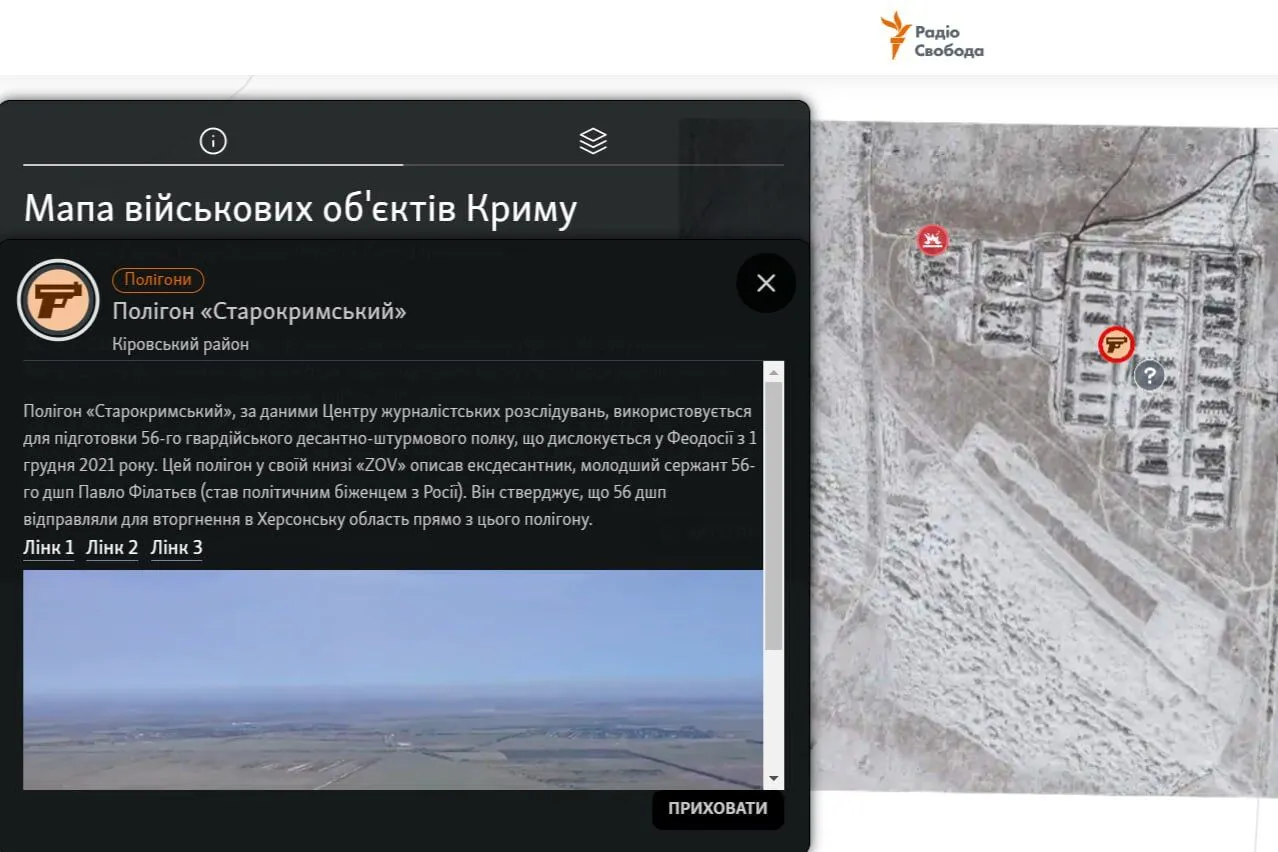The height and width of the screenshot is (852, 1278).
Task: Click the orange pistol marker on map
Action: pyautogui.click(x=1115, y=344)
